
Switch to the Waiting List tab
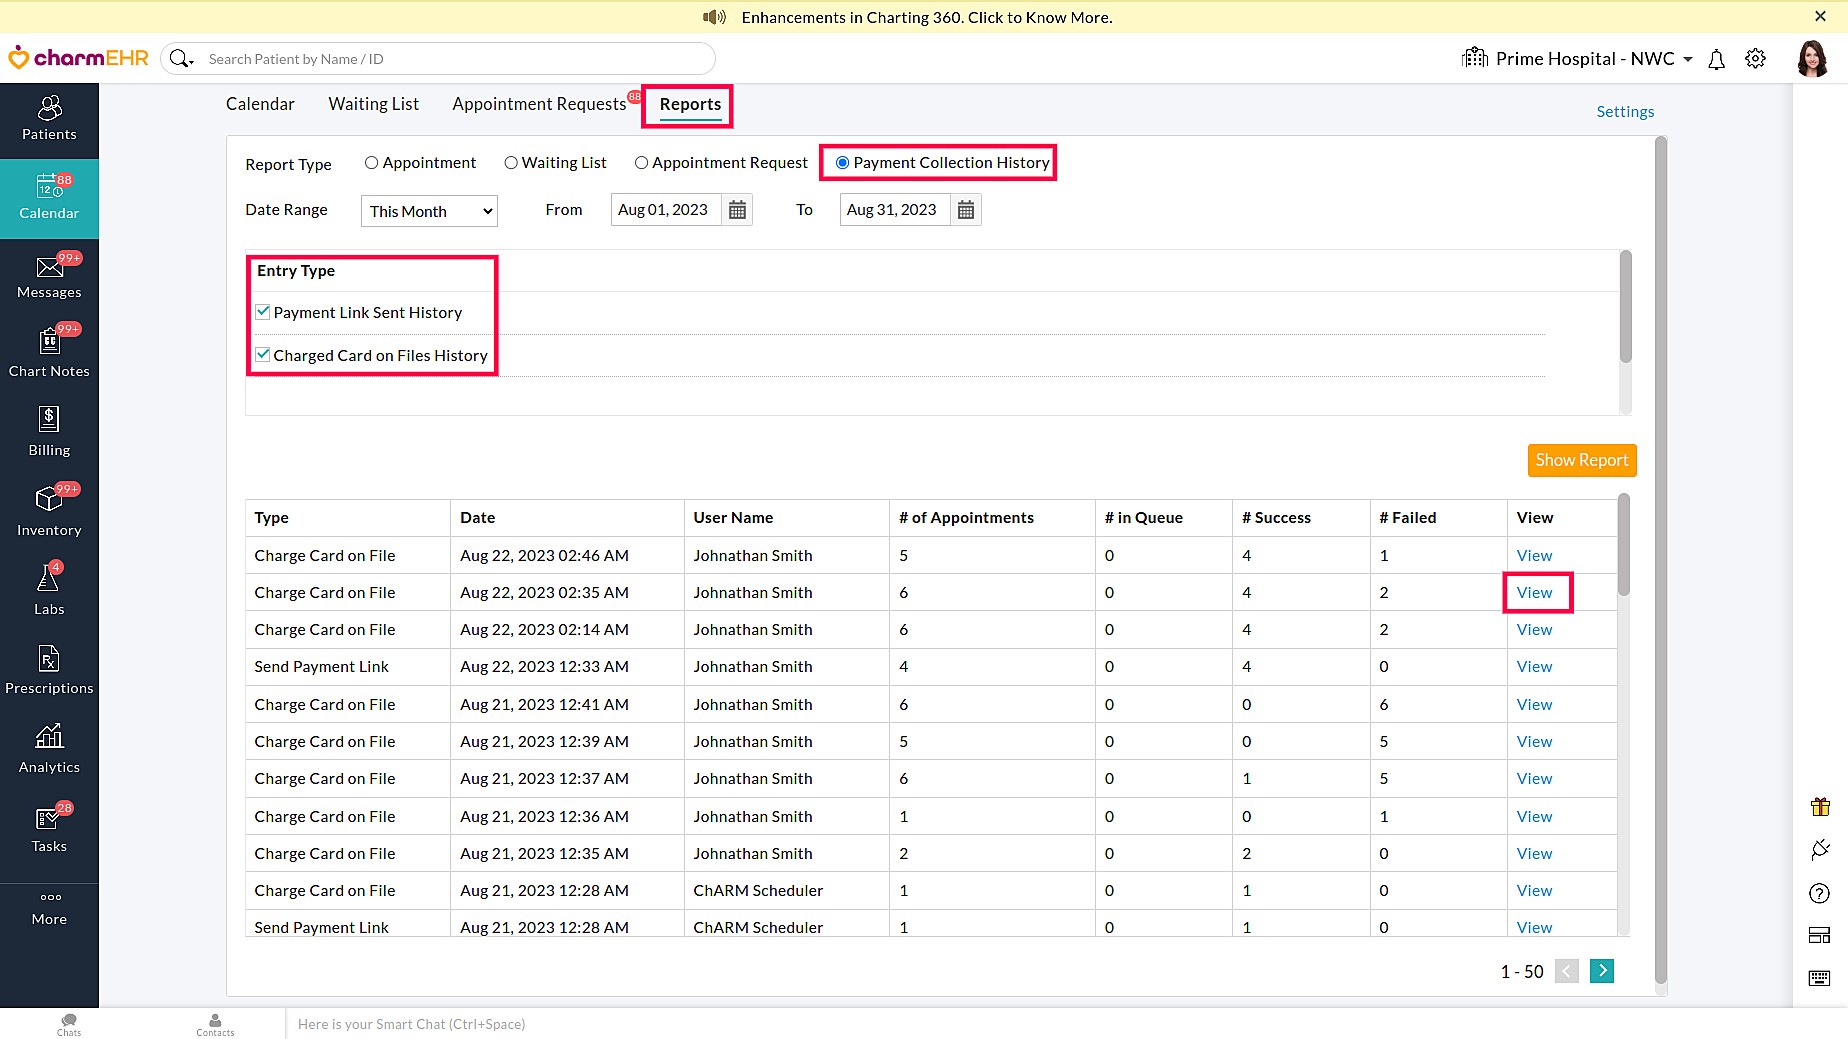point(373,103)
